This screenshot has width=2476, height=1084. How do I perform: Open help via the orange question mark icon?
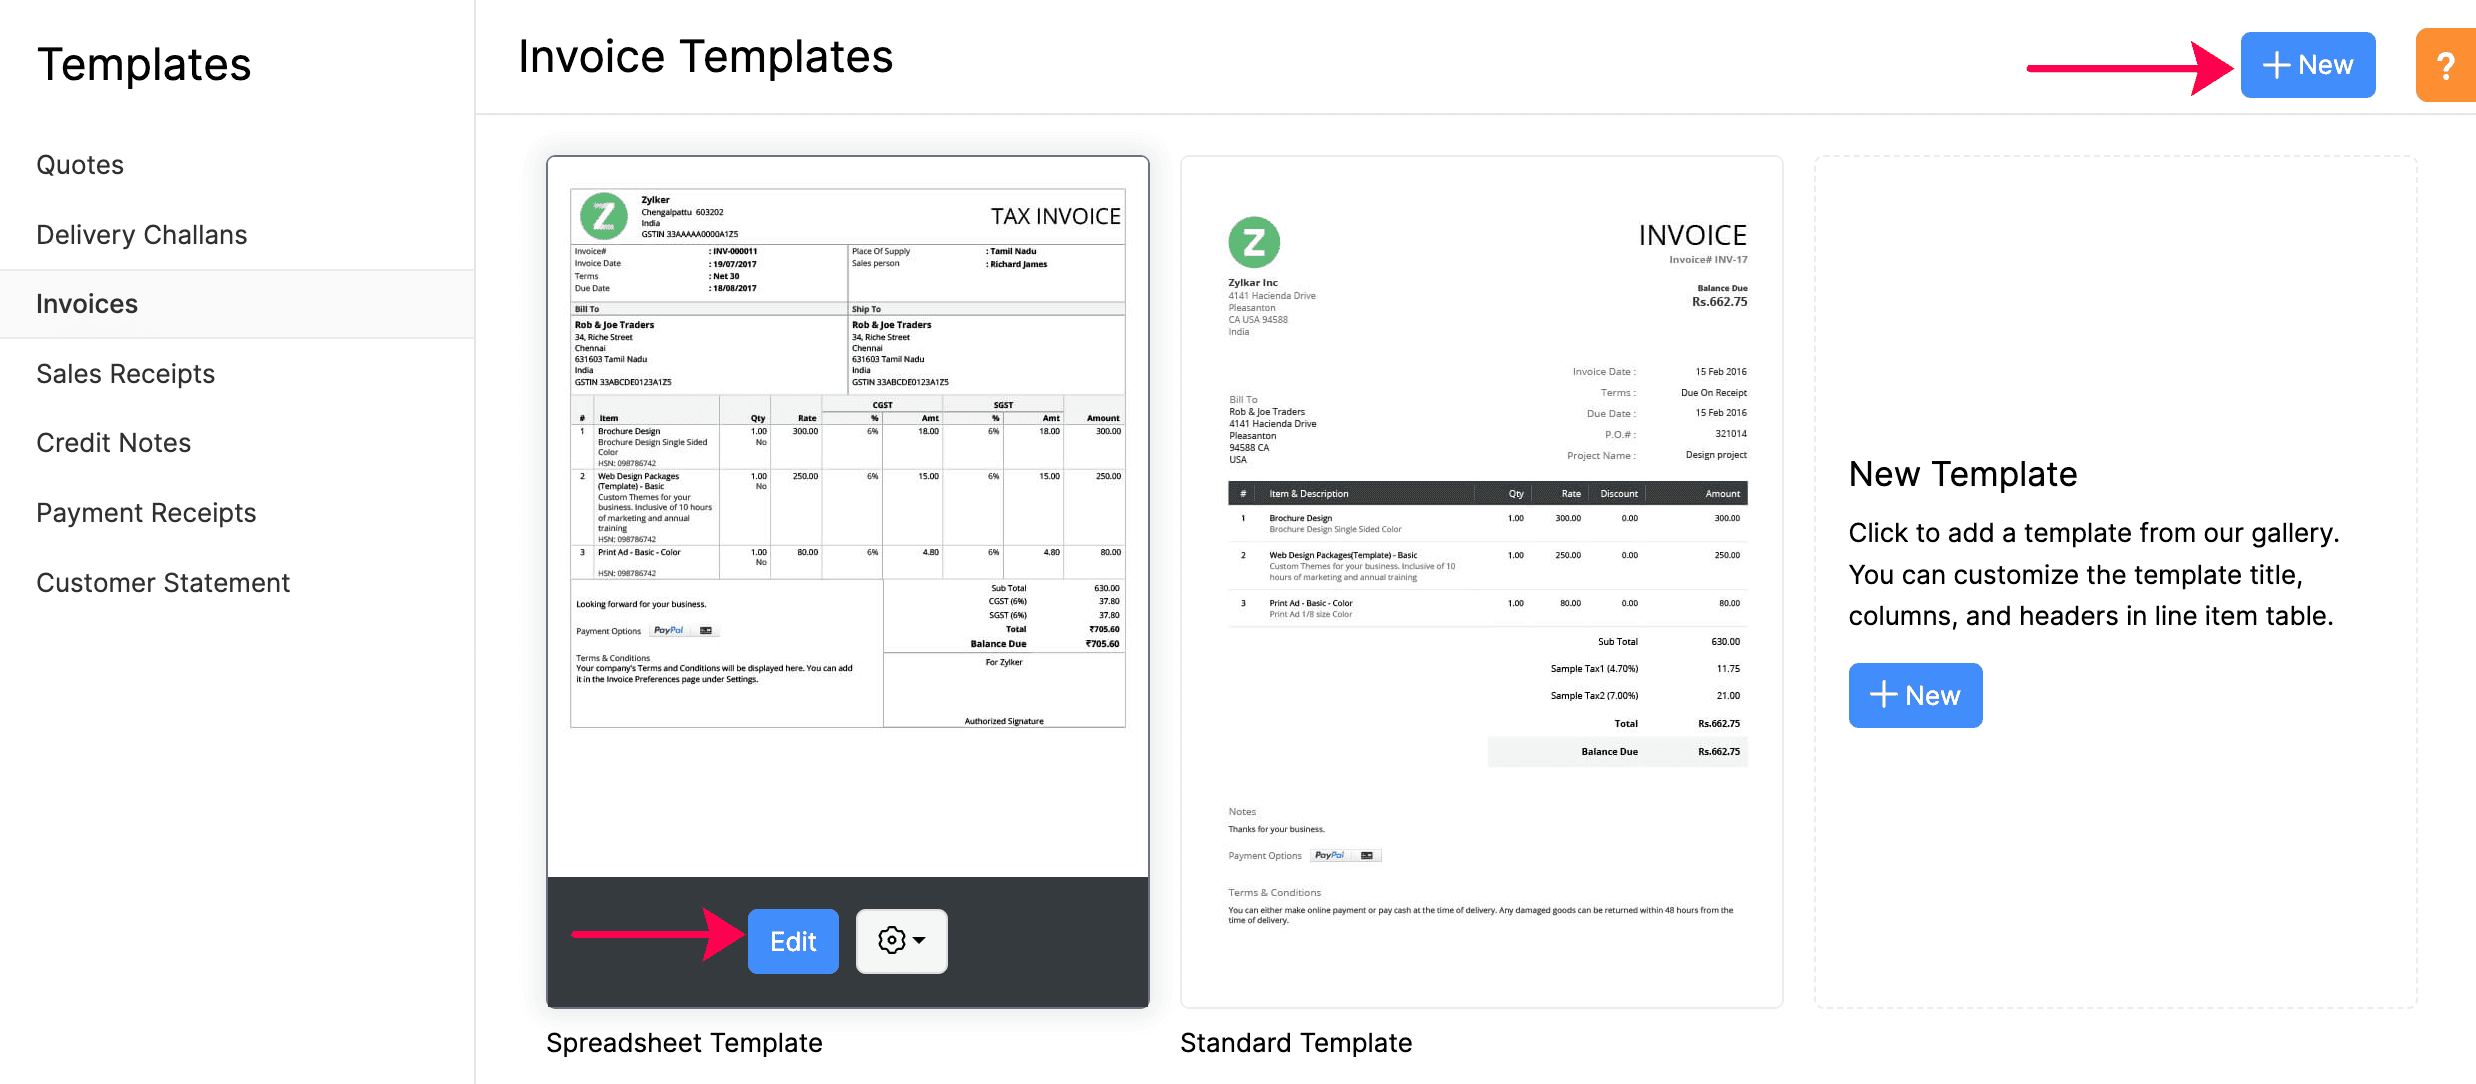point(2446,64)
